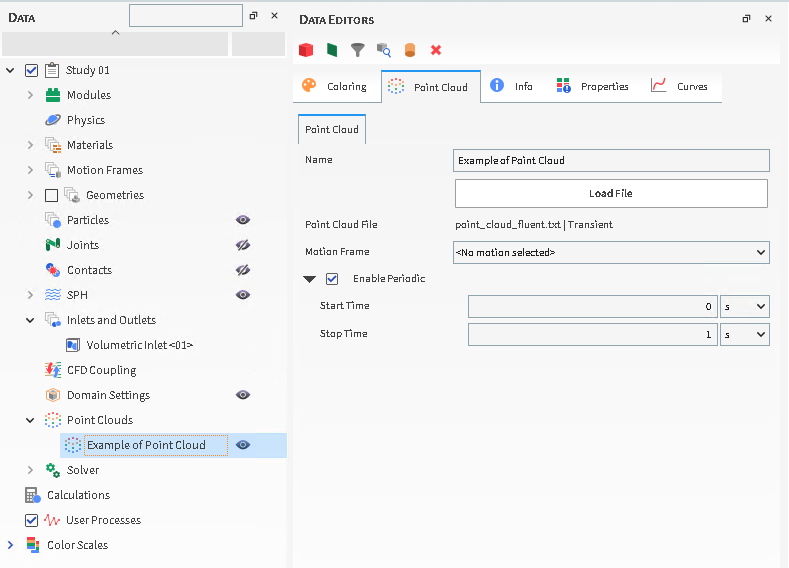Viewport: 789px width, 568px height.
Task: Expand the Solver tree node
Action: (30, 470)
